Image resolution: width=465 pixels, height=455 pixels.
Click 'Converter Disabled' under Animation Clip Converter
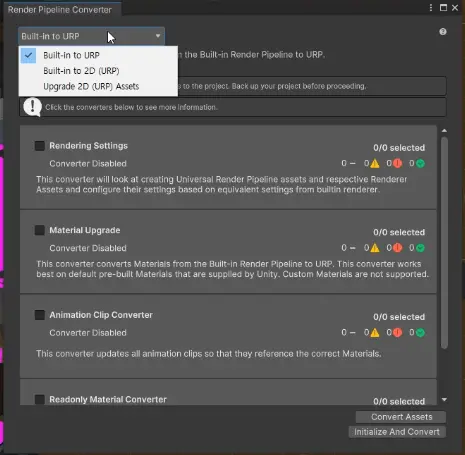88,333
